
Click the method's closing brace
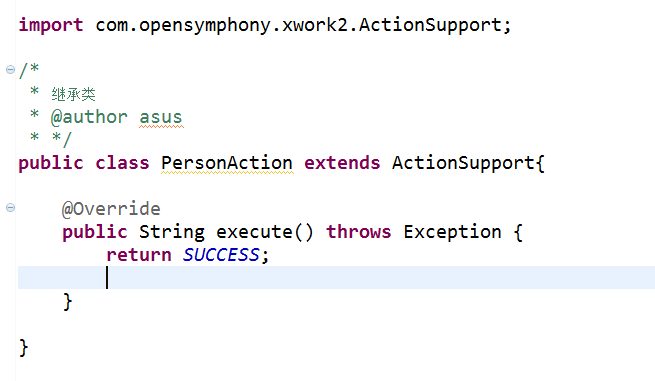coord(68,302)
